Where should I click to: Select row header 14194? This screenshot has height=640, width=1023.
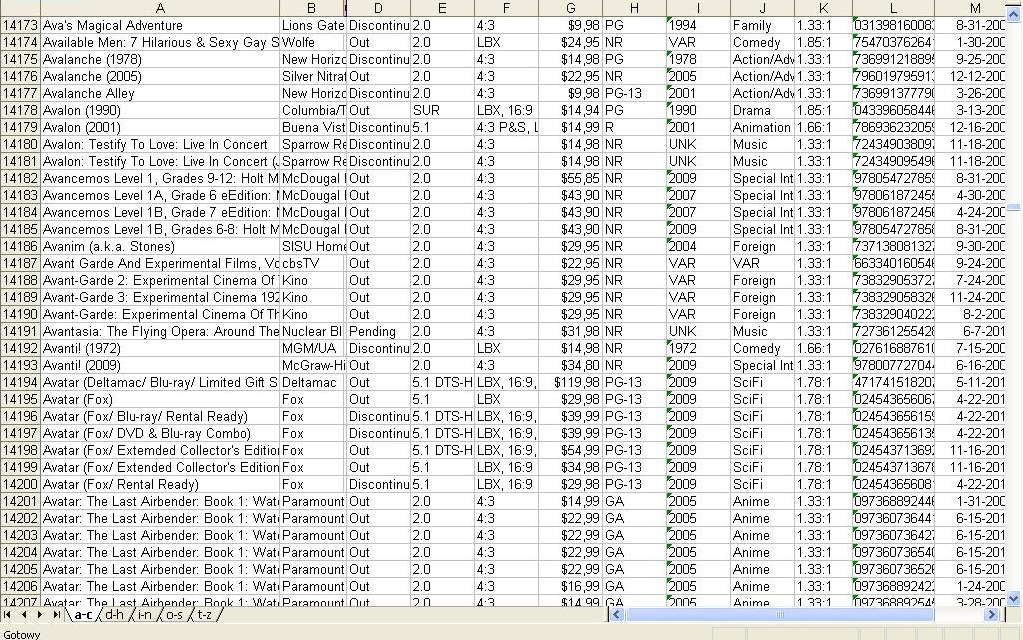coord(20,382)
